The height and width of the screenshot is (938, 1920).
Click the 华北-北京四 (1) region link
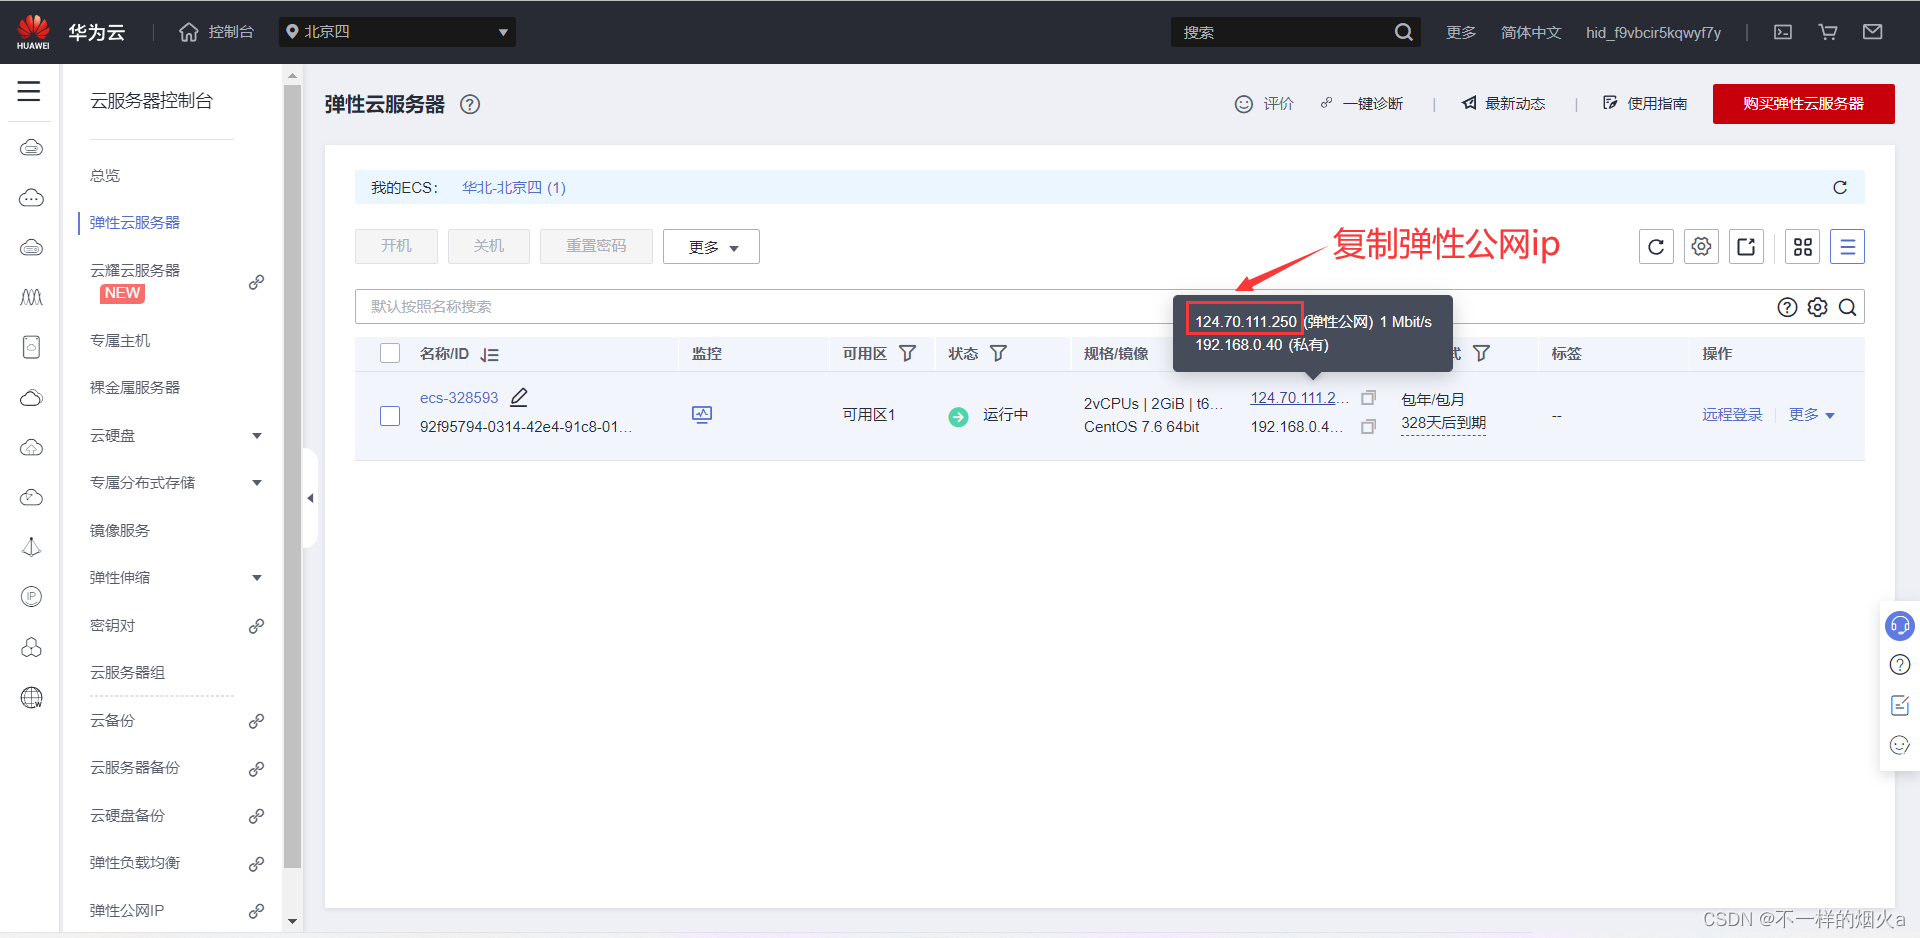514,188
